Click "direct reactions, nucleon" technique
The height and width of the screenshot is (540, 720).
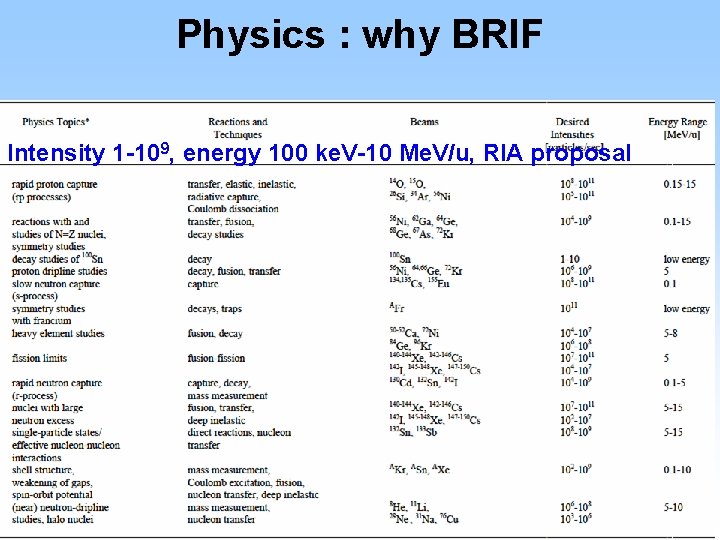click(239, 433)
